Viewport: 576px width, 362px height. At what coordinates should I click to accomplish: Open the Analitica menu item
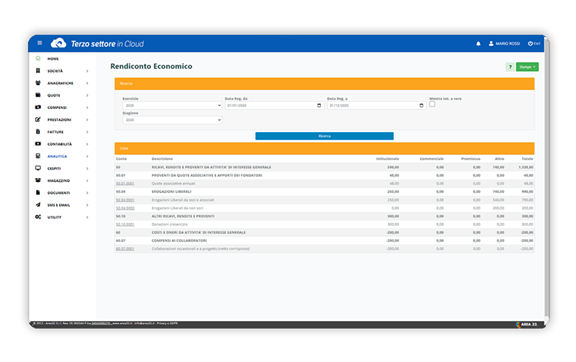pos(57,156)
